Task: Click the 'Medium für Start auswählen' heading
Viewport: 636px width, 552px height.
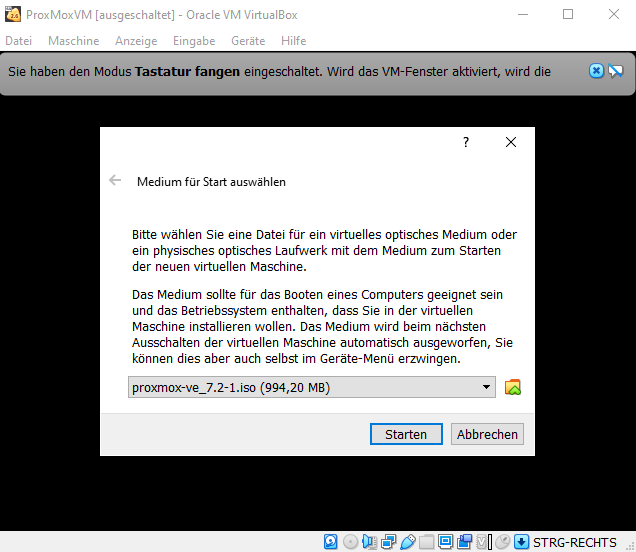Action: click(x=211, y=182)
